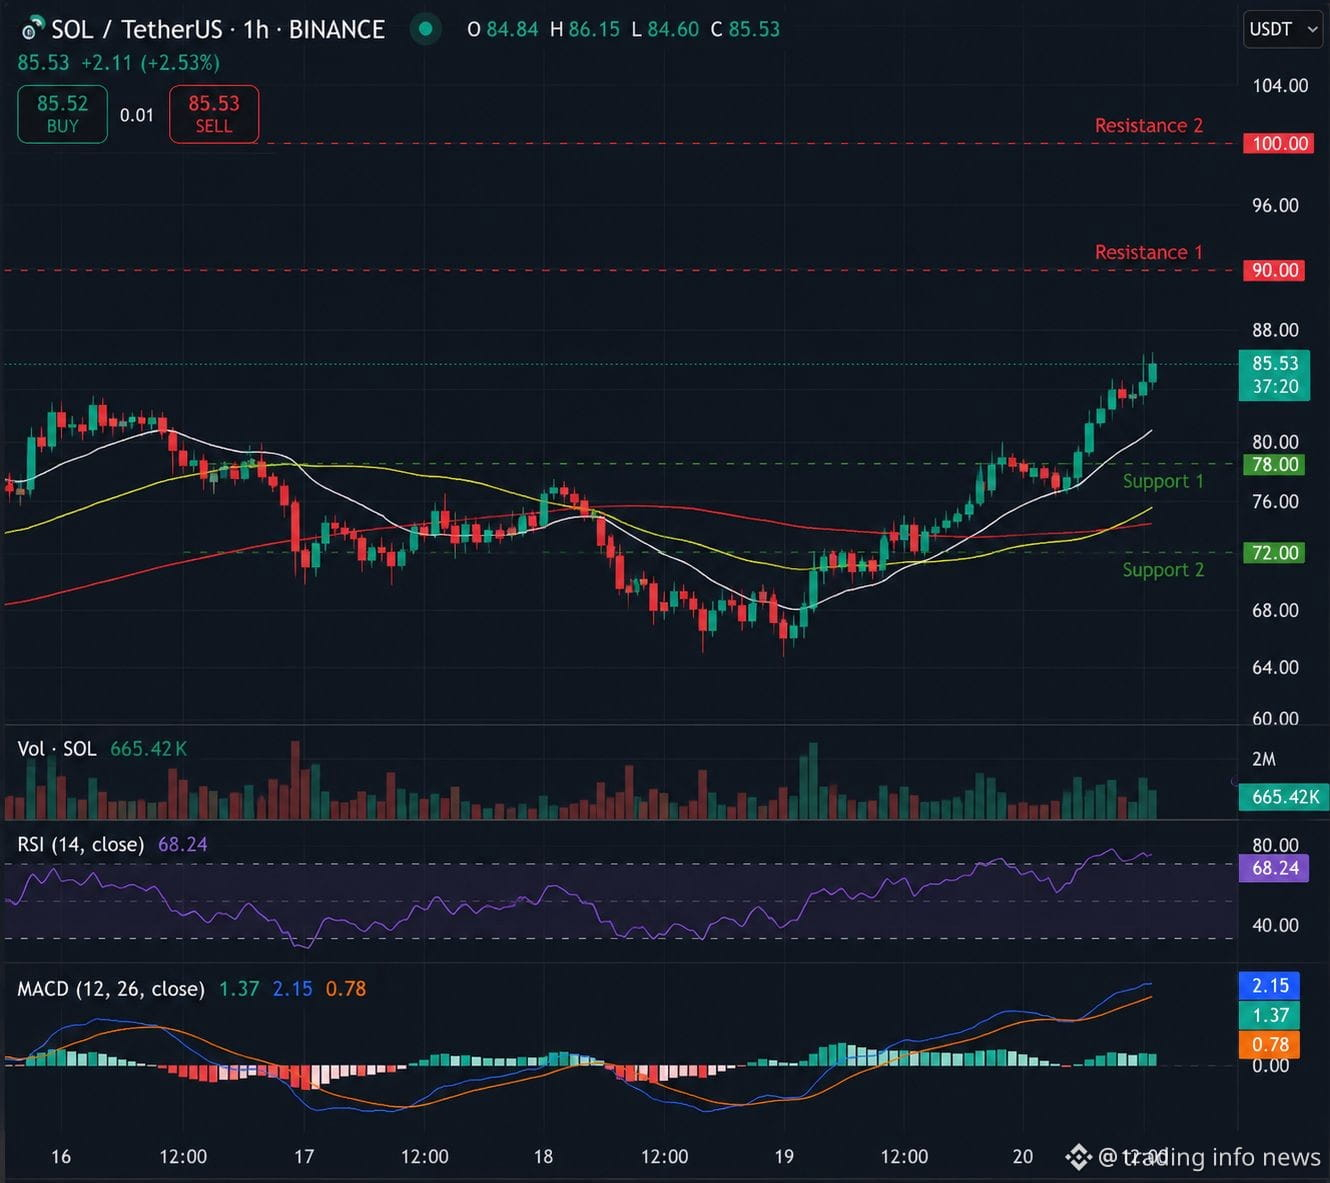This screenshot has width=1330, height=1183.
Task: Click the Support 2 label
Action: click(x=1163, y=569)
